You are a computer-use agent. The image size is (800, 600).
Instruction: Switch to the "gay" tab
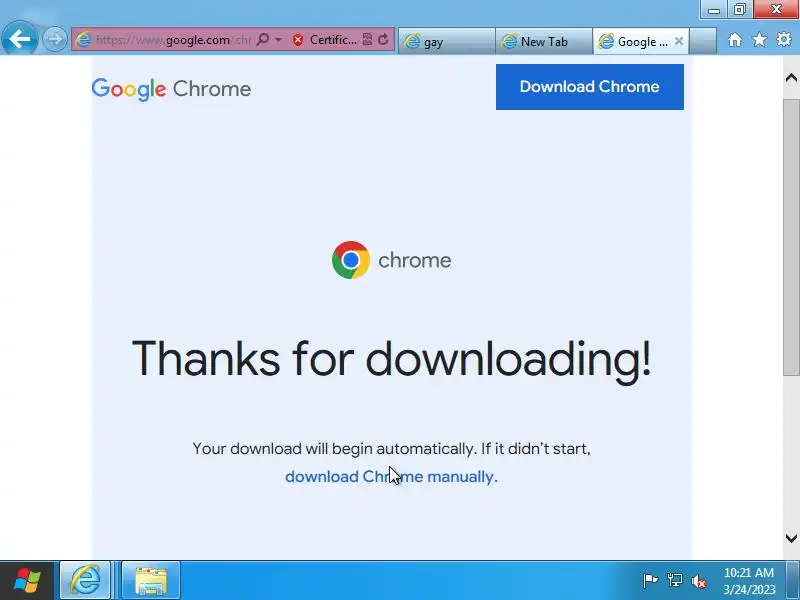tap(446, 41)
